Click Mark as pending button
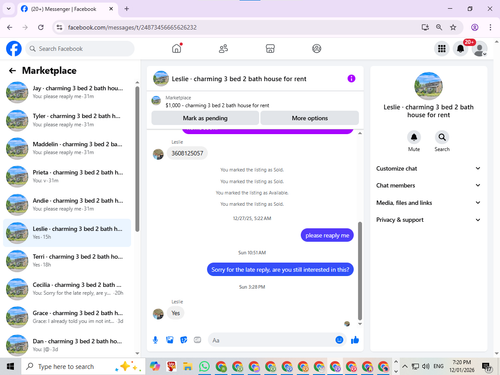The image size is (500, 375). pos(205,118)
